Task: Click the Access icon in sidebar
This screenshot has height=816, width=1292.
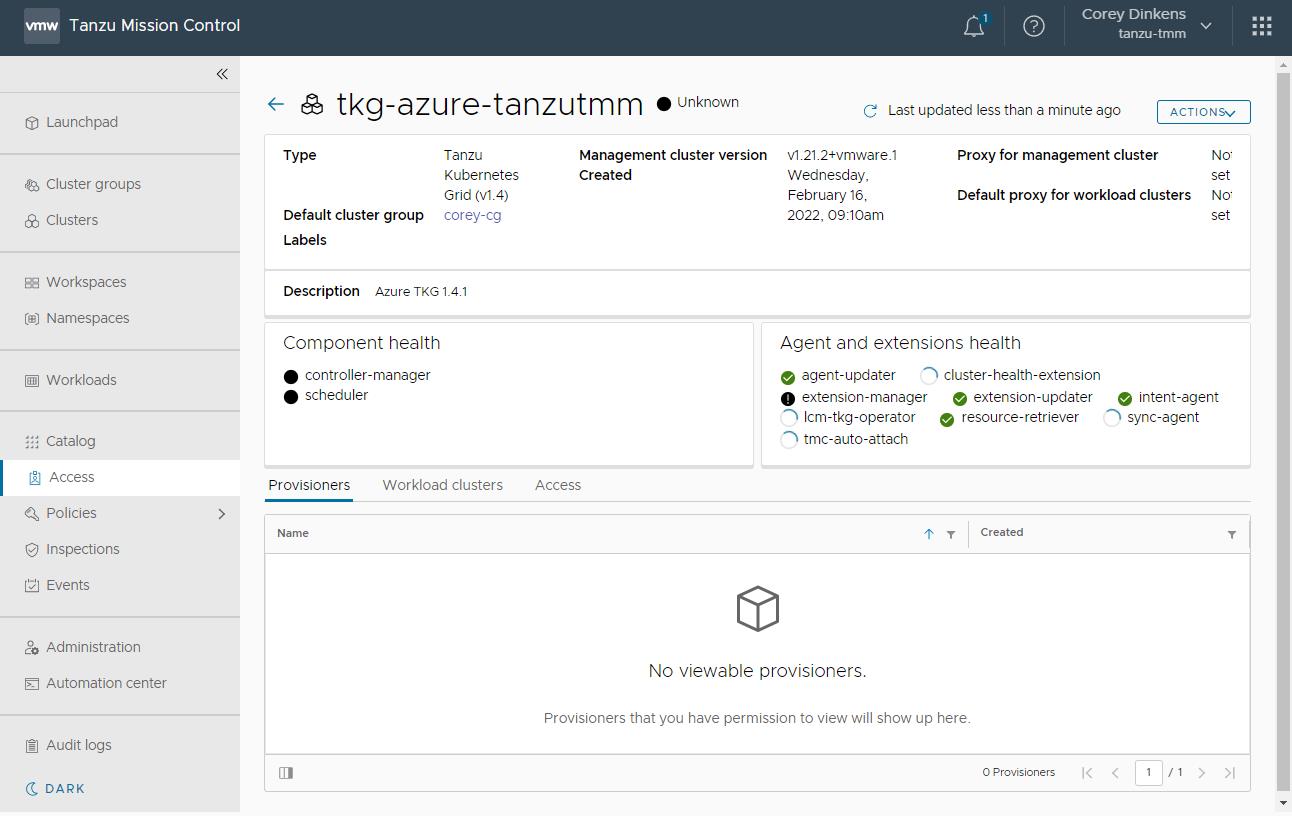Action: [35, 478]
